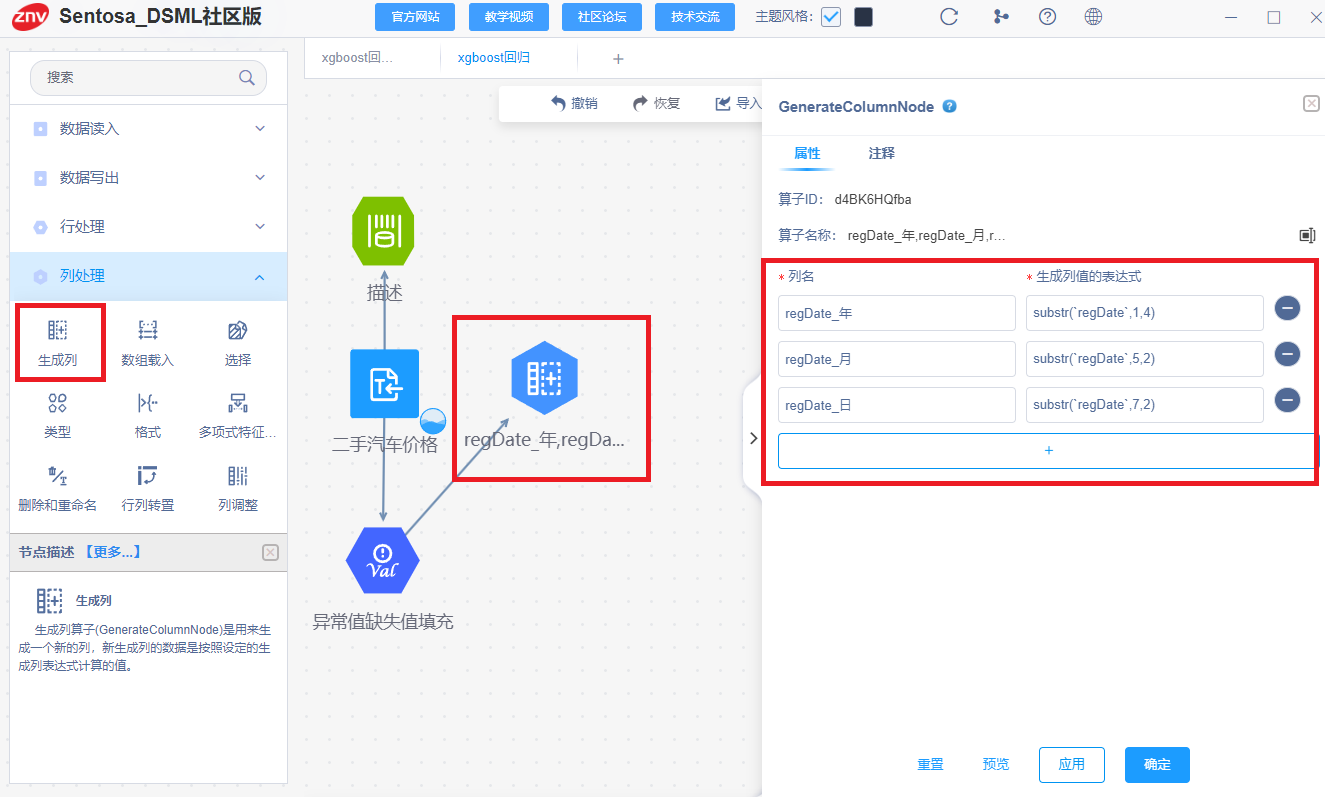1325x797 pixels.
Task: Collapse the properties panel with side arrow
Action: 753,438
